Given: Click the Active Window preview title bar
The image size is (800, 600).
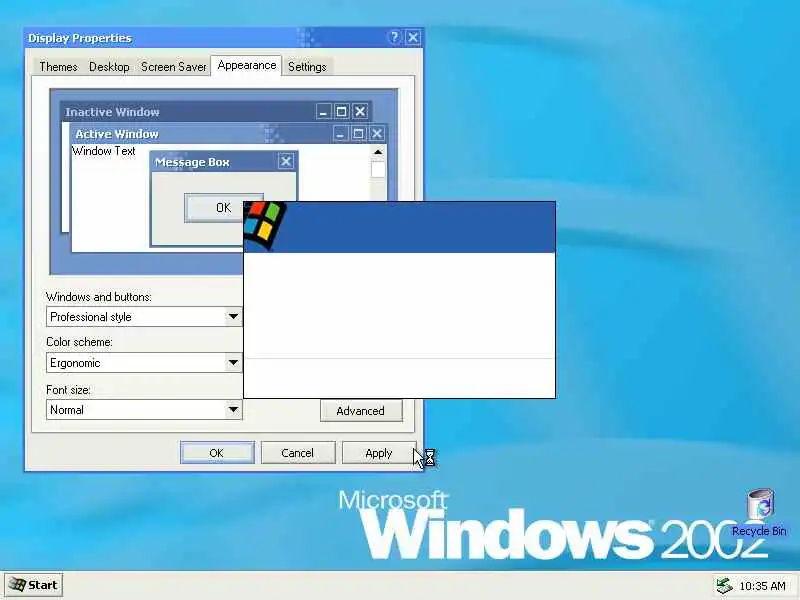Looking at the screenshot, I should 229,134.
